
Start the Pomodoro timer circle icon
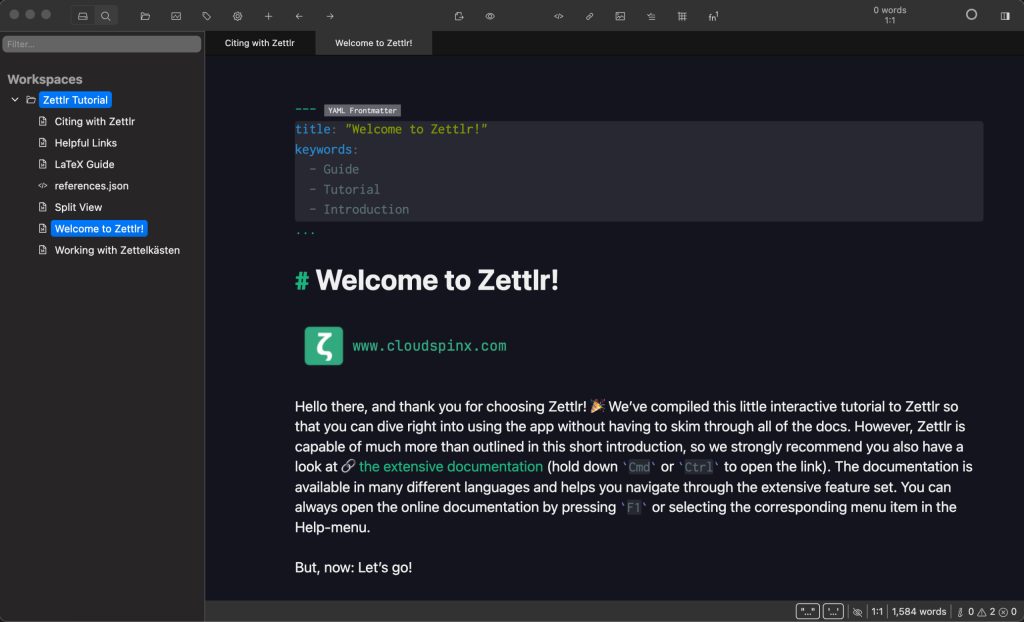pos(969,15)
